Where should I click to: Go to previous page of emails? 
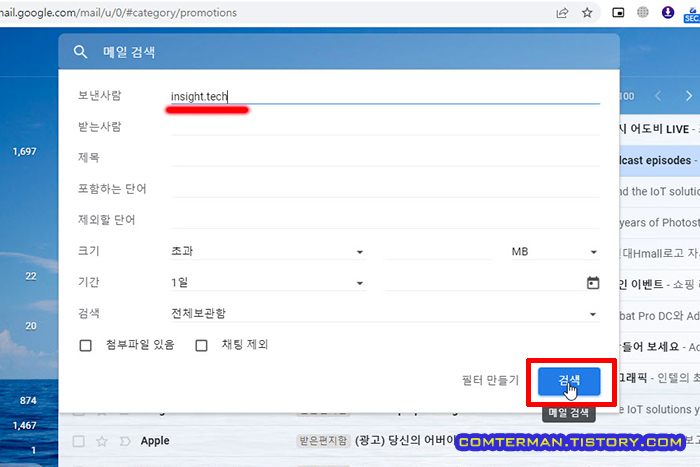click(658, 96)
